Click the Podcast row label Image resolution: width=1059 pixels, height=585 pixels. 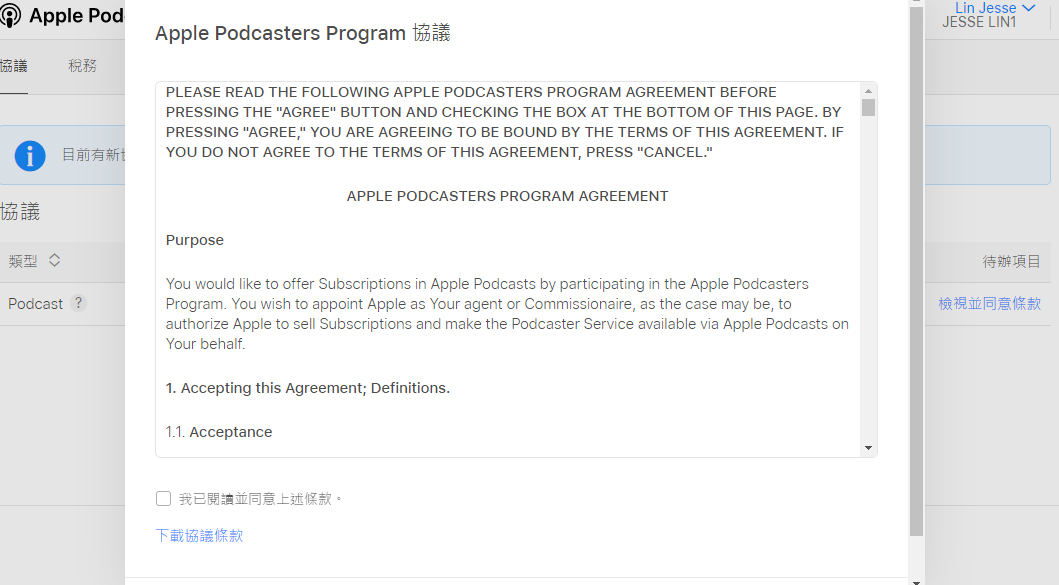point(35,304)
